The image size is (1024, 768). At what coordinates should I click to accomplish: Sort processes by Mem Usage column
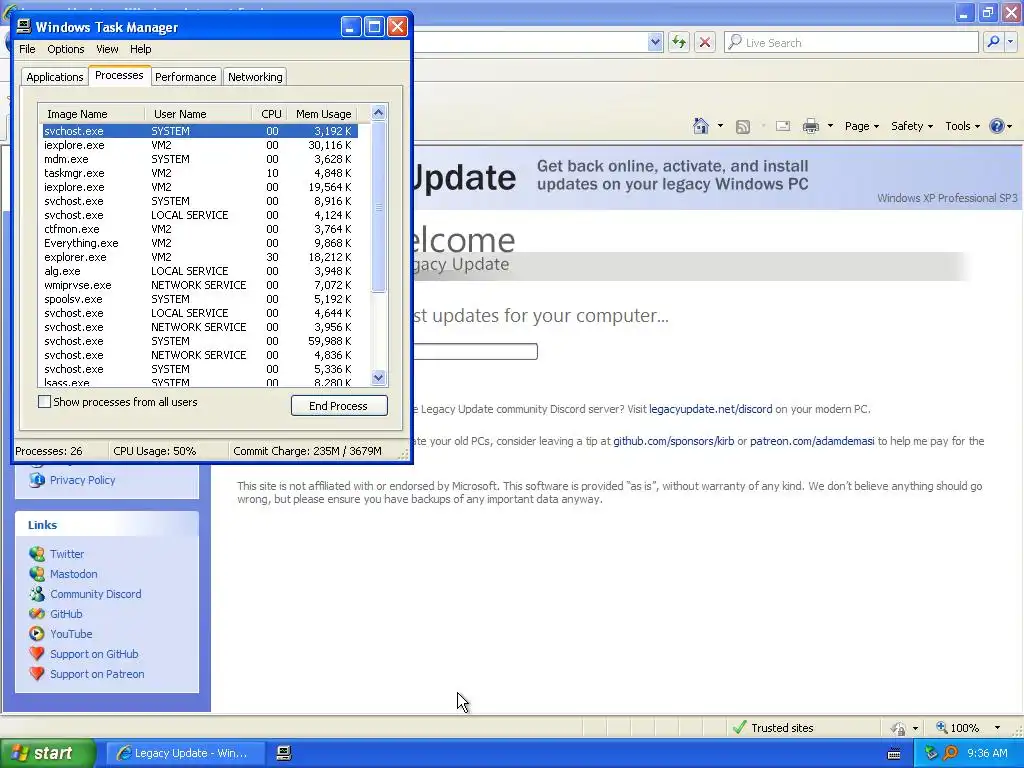click(x=323, y=114)
